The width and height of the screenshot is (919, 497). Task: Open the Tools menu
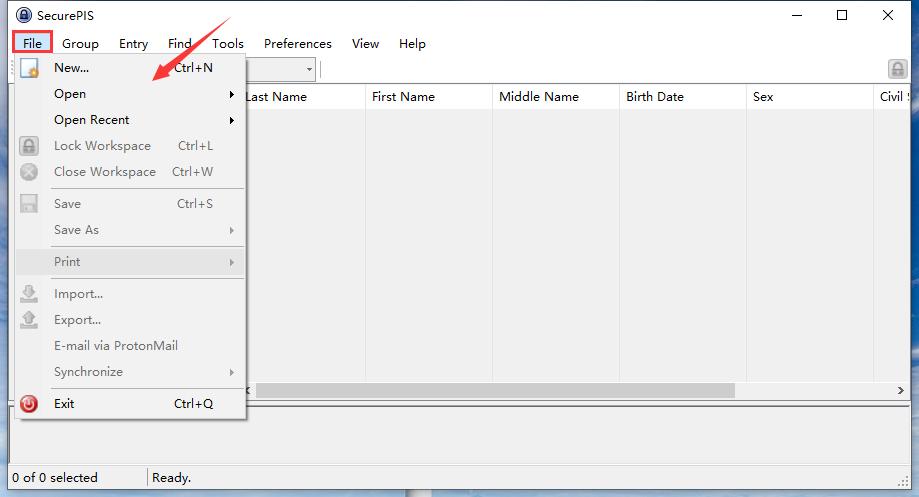227,44
